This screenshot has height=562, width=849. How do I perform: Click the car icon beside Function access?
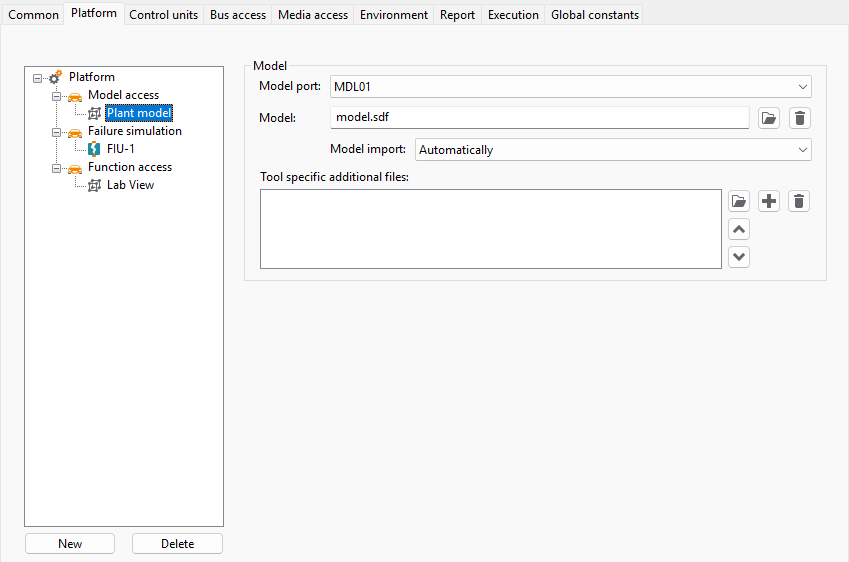pyautogui.click(x=75, y=169)
